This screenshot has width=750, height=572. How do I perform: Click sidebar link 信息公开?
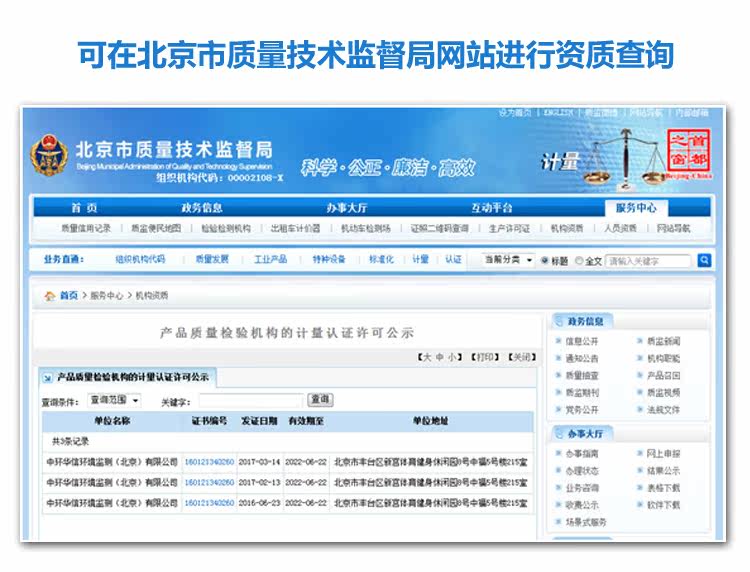[x=582, y=341]
